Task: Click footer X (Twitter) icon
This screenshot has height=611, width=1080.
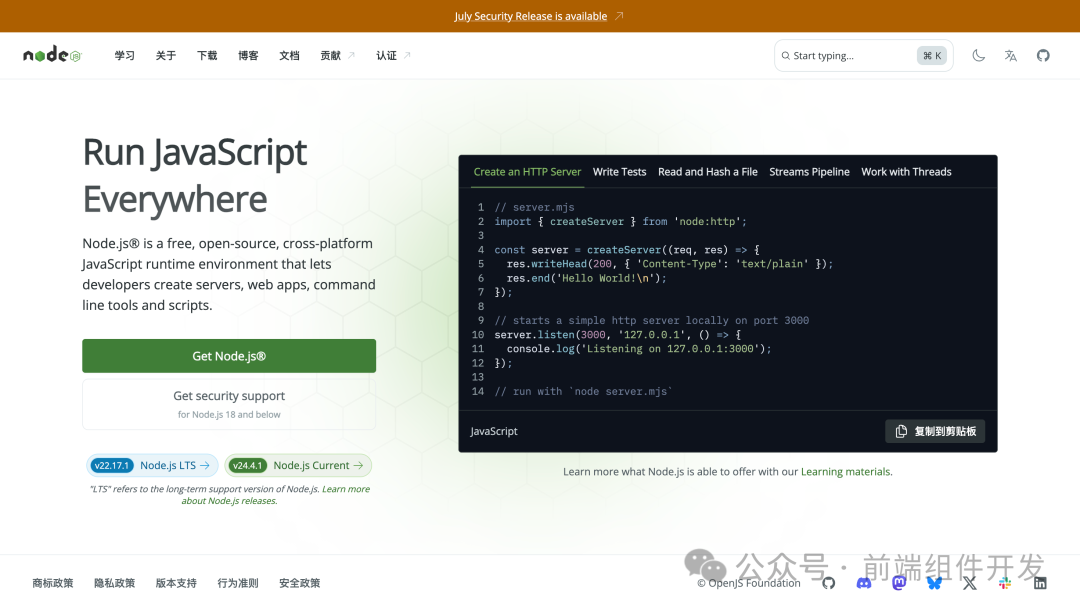Action: click(x=969, y=583)
